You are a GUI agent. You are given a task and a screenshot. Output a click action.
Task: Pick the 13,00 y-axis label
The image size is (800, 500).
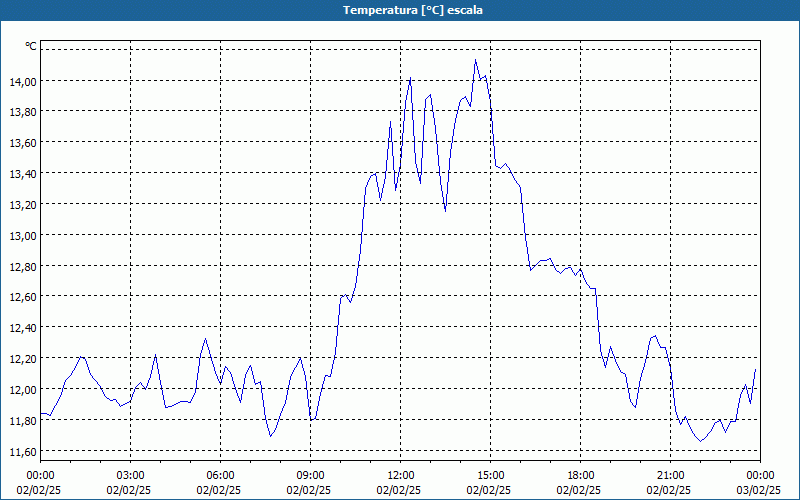(x=23, y=236)
